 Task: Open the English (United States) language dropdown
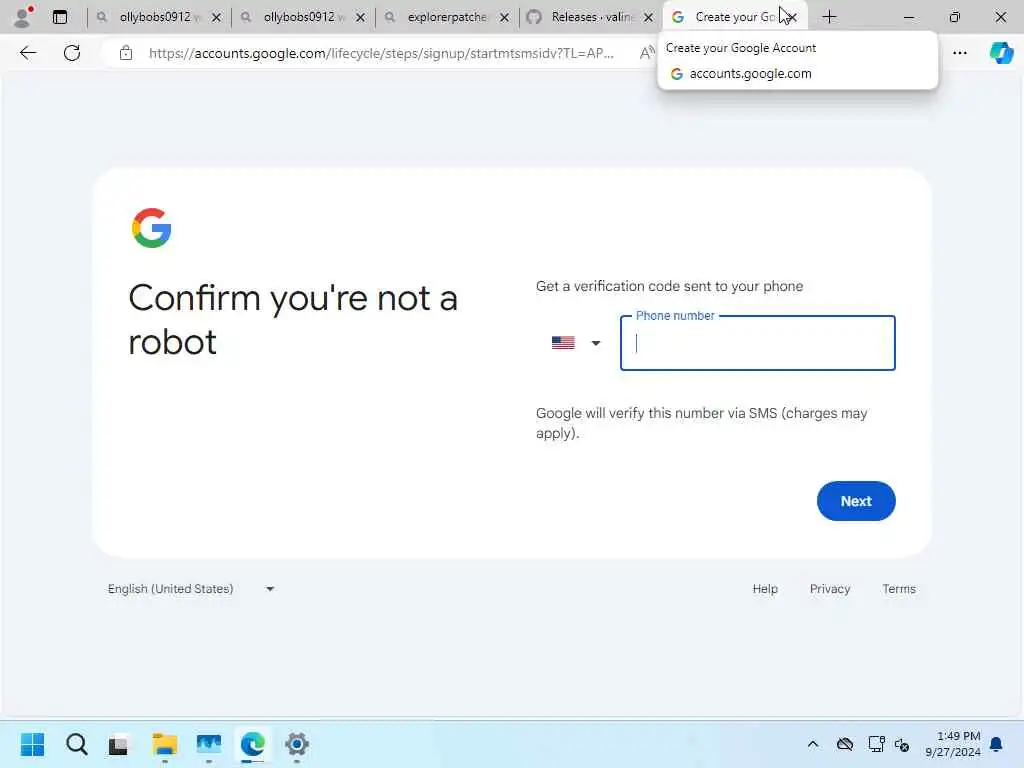click(x=190, y=589)
